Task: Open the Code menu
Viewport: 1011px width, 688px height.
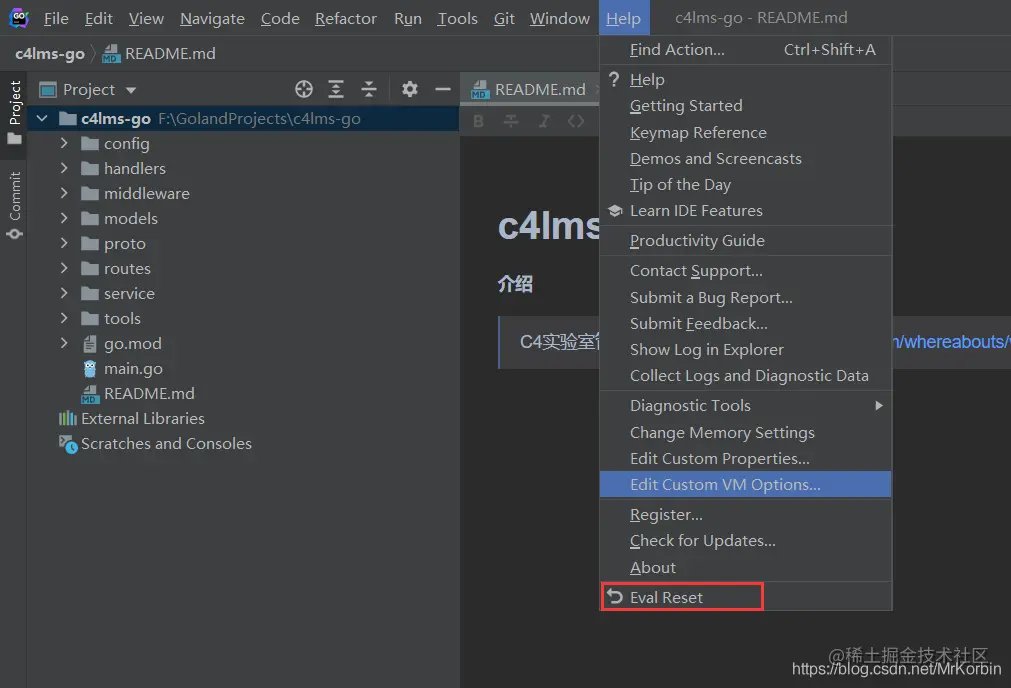Action: tap(280, 19)
